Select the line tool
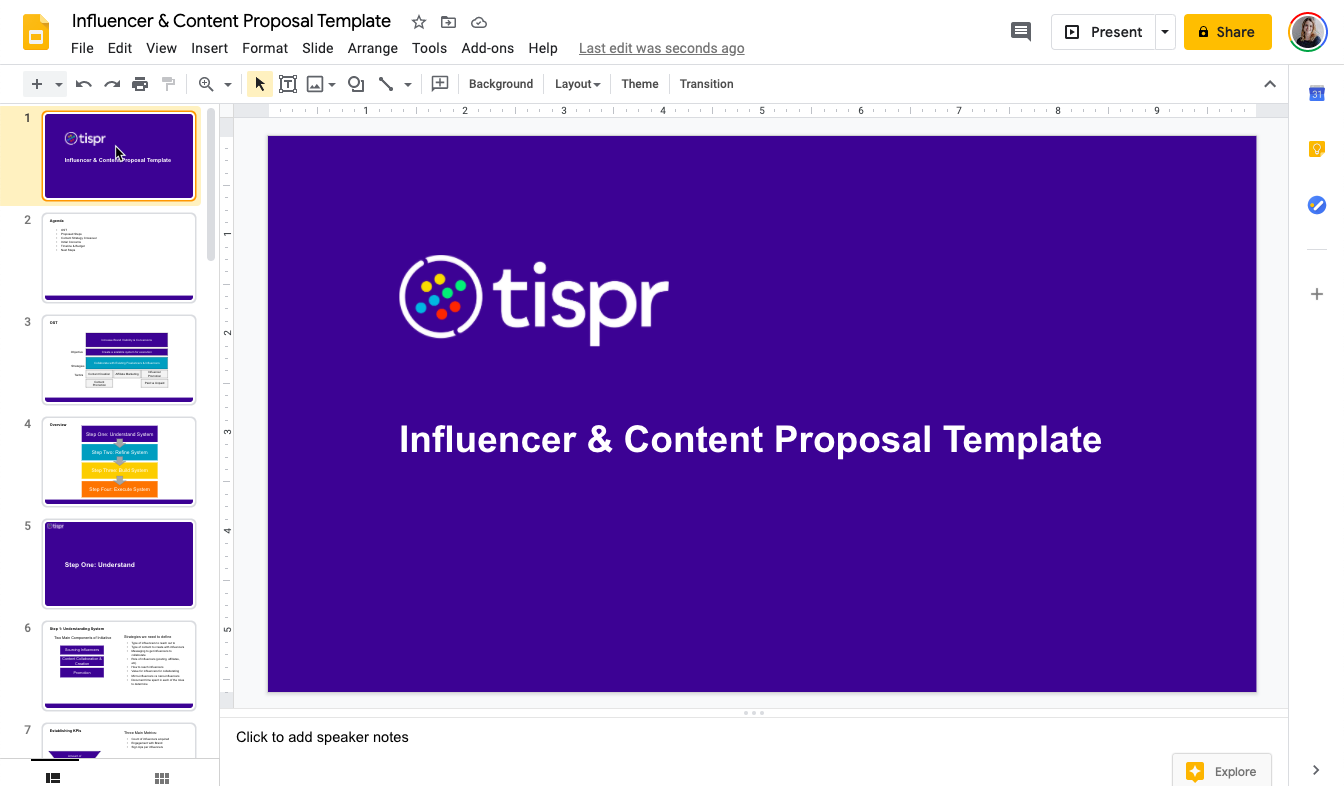1344x786 pixels. coord(385,84)
